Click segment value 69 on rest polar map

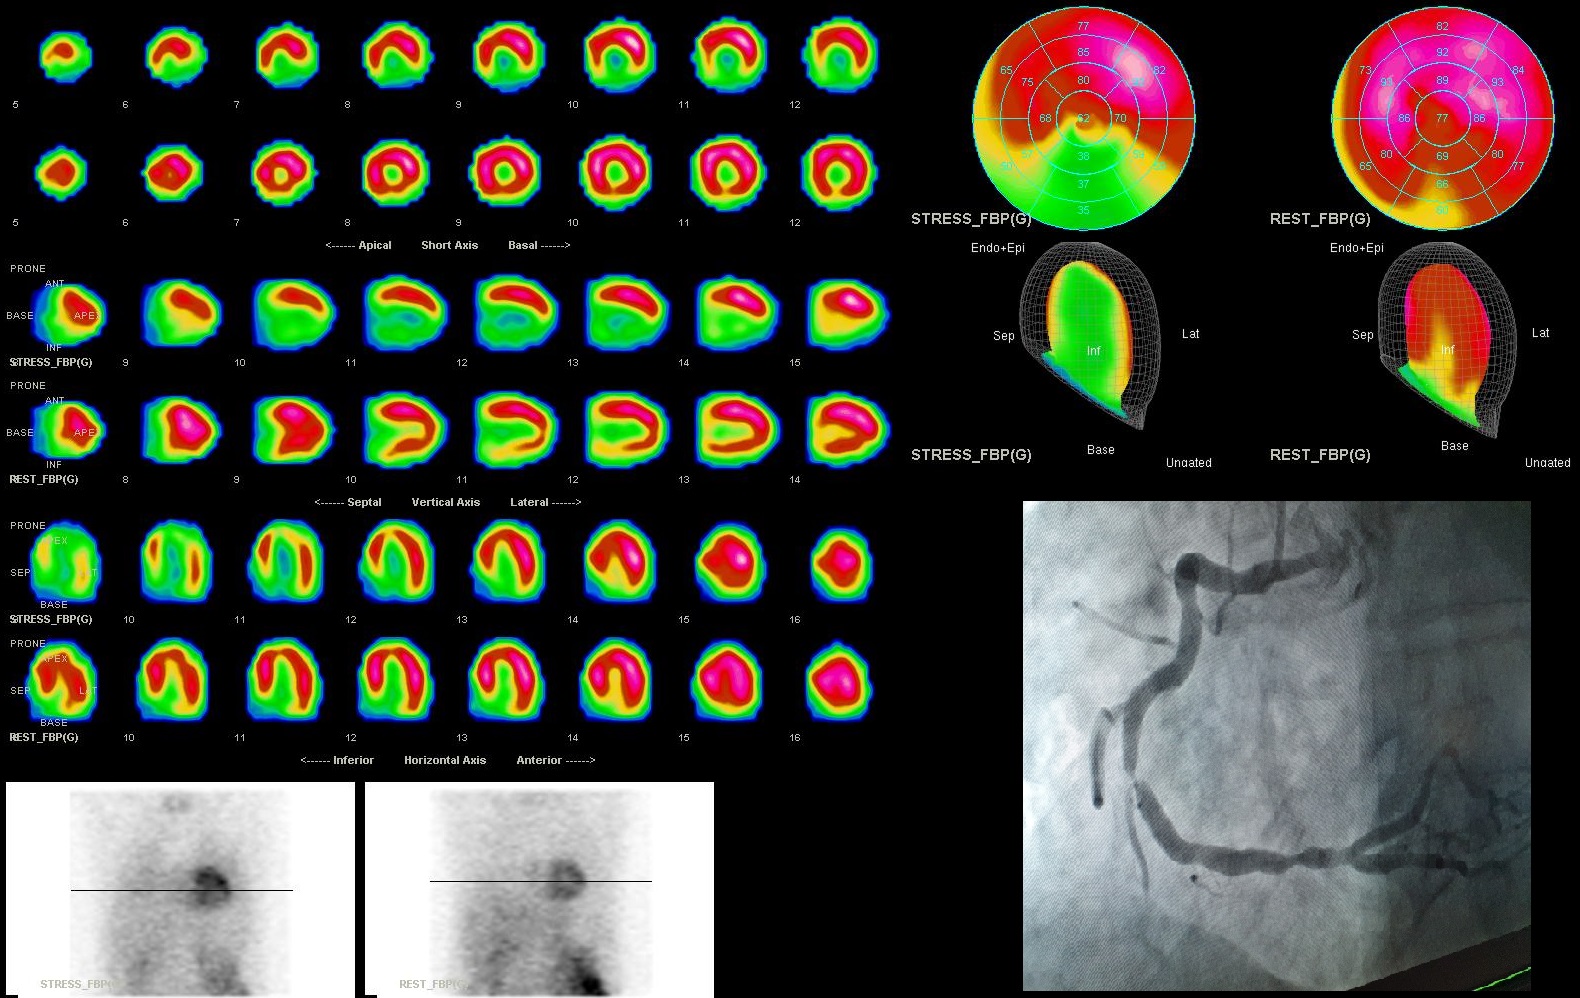[1442, 157]
